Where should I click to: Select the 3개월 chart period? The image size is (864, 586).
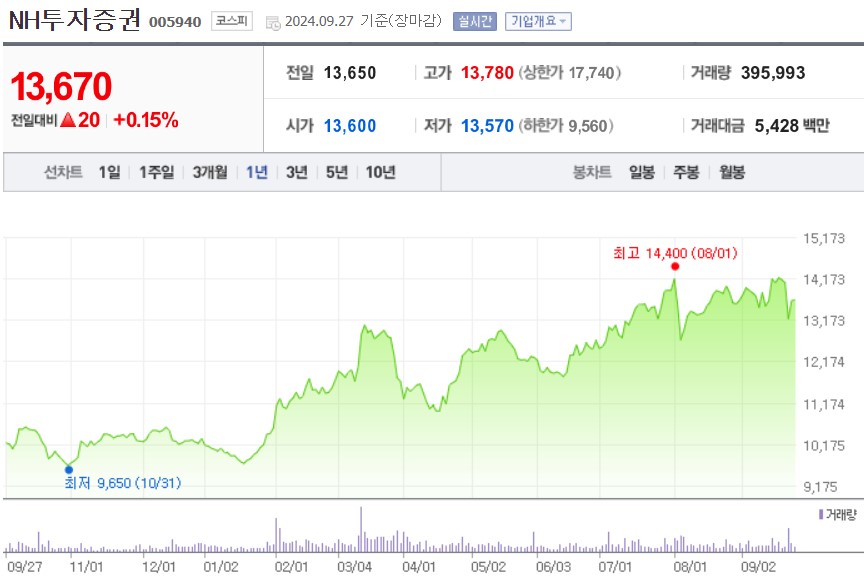point(211,172)
